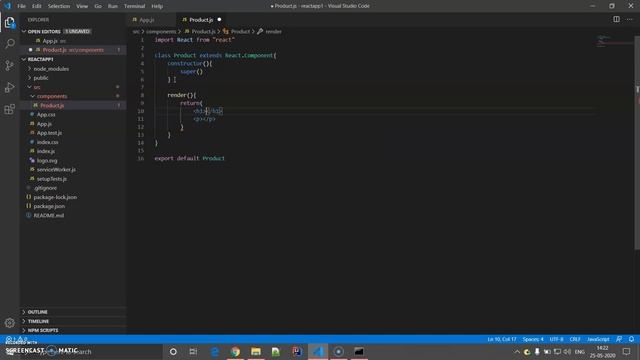
Task: Click Ln 10, Col 17 in status bar
Action: tap(502, 339)
